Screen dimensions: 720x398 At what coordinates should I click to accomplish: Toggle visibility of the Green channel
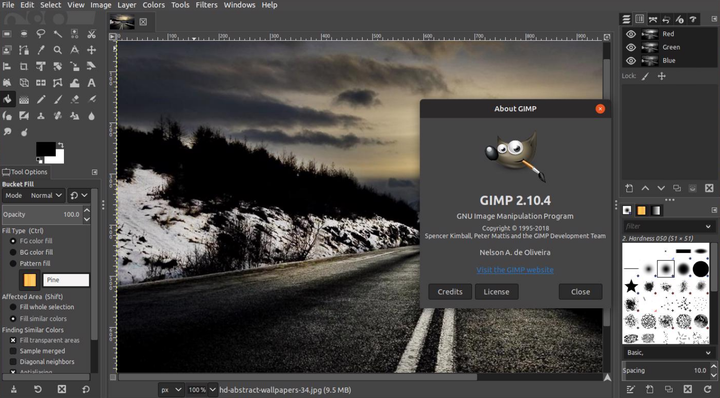click(631, 47)
